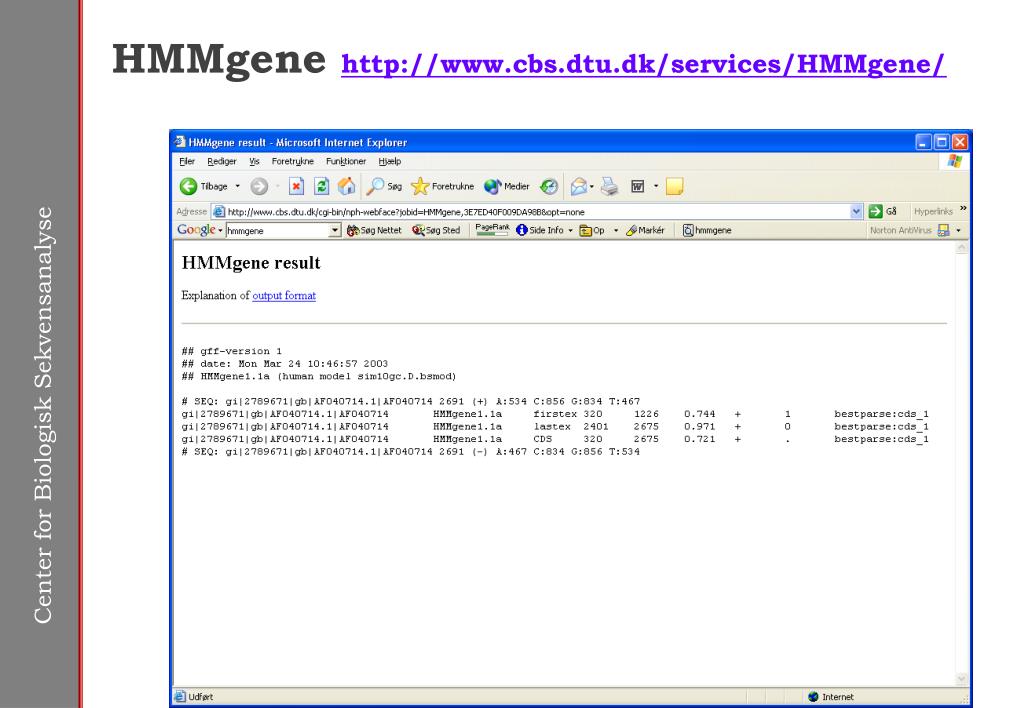Open the Funktioner menu
Viewport: 1023px width, 708px height.
[346, 161]
